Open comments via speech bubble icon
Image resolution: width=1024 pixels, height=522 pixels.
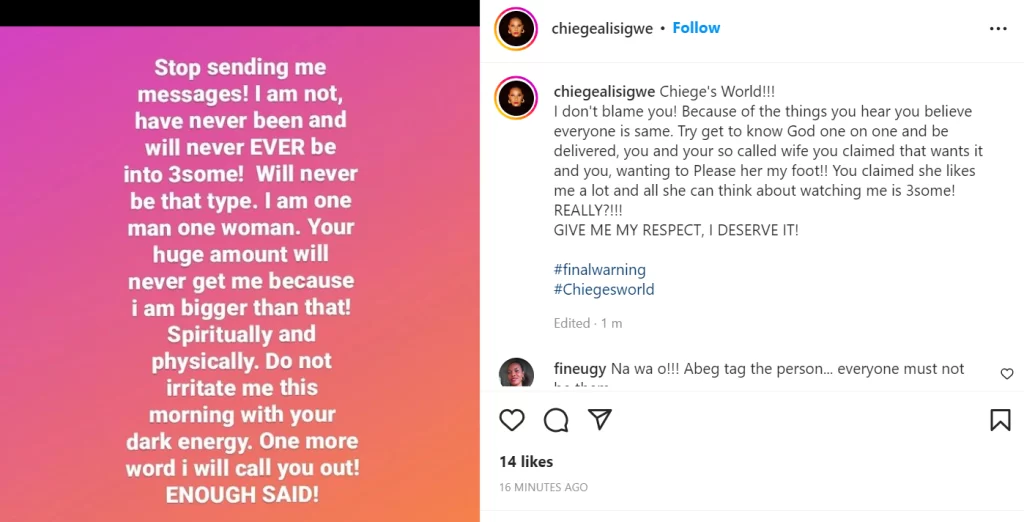[x=556, y=420]
